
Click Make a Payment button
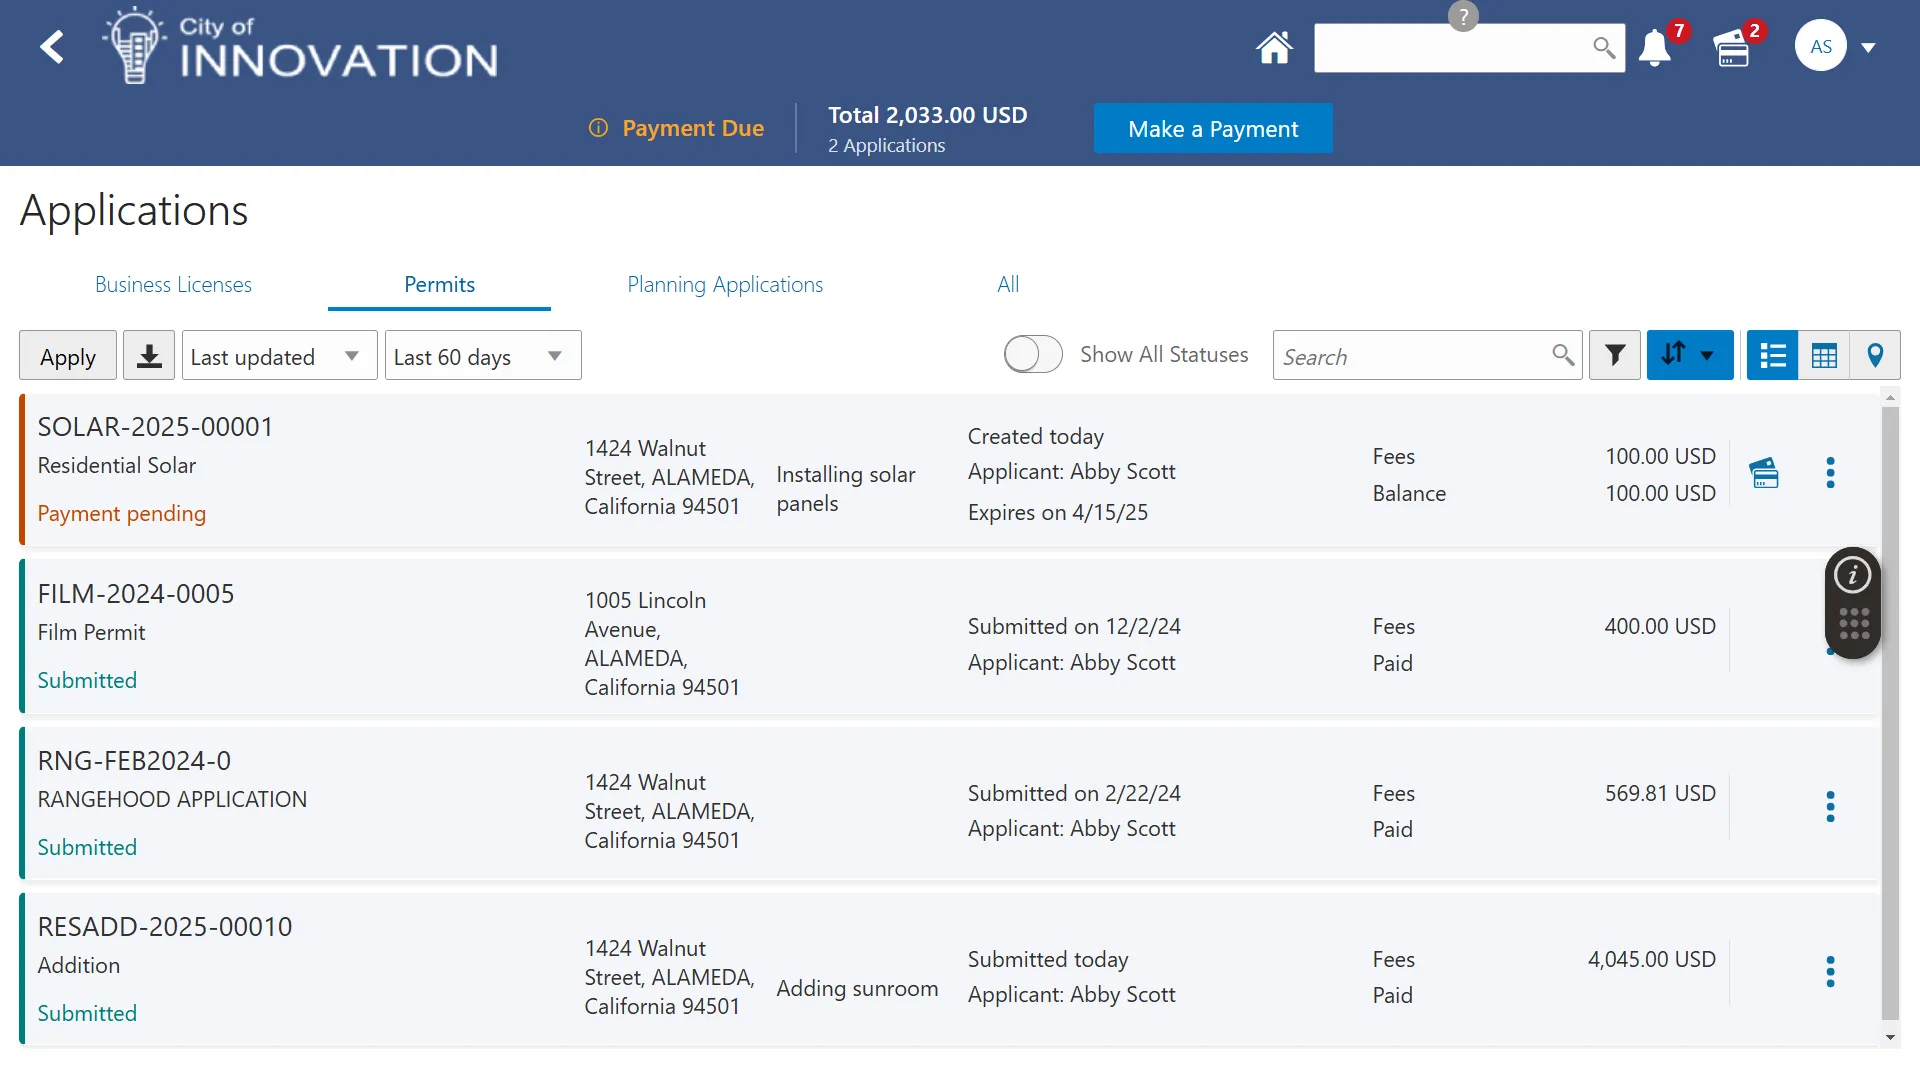point(1212,129)
